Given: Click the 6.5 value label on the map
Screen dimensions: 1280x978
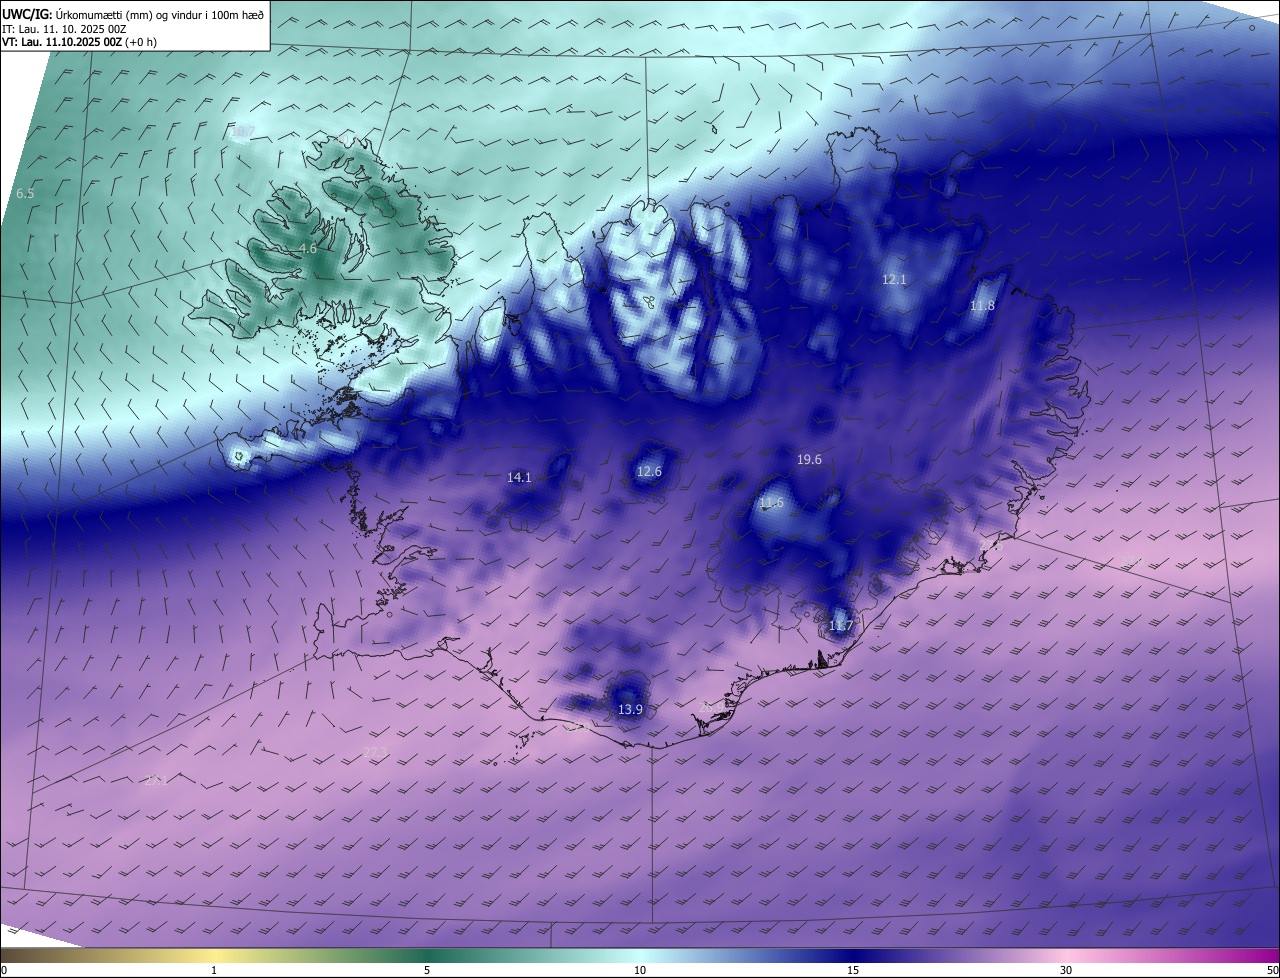Looking at the screenshot, I should click(x=26, y=193).
